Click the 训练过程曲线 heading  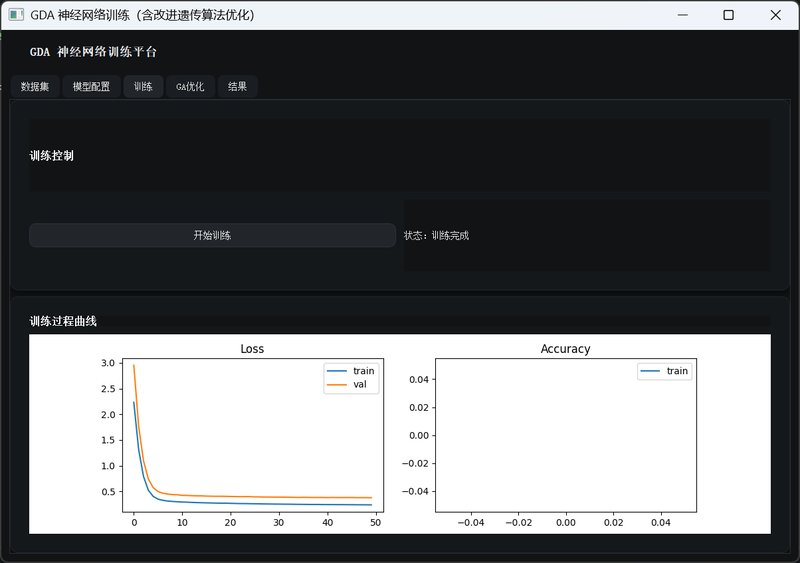coord(63,321)
